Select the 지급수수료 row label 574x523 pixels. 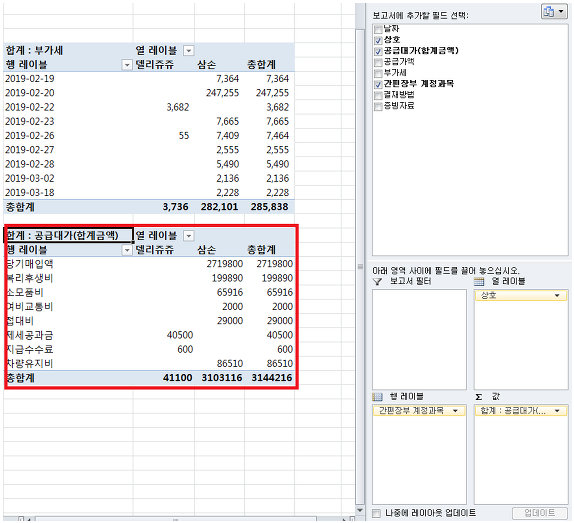tap(30, 350)
